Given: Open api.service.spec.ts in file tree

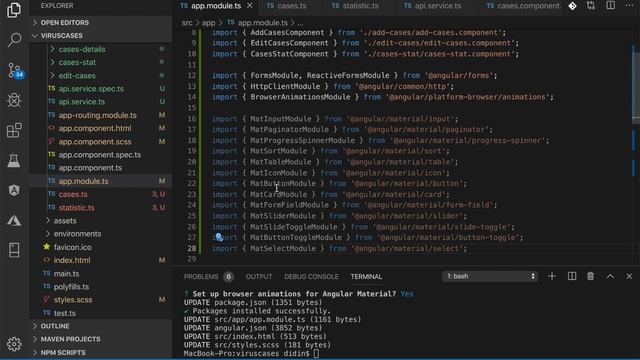Looking at the screenshot, I should point(91,89).
